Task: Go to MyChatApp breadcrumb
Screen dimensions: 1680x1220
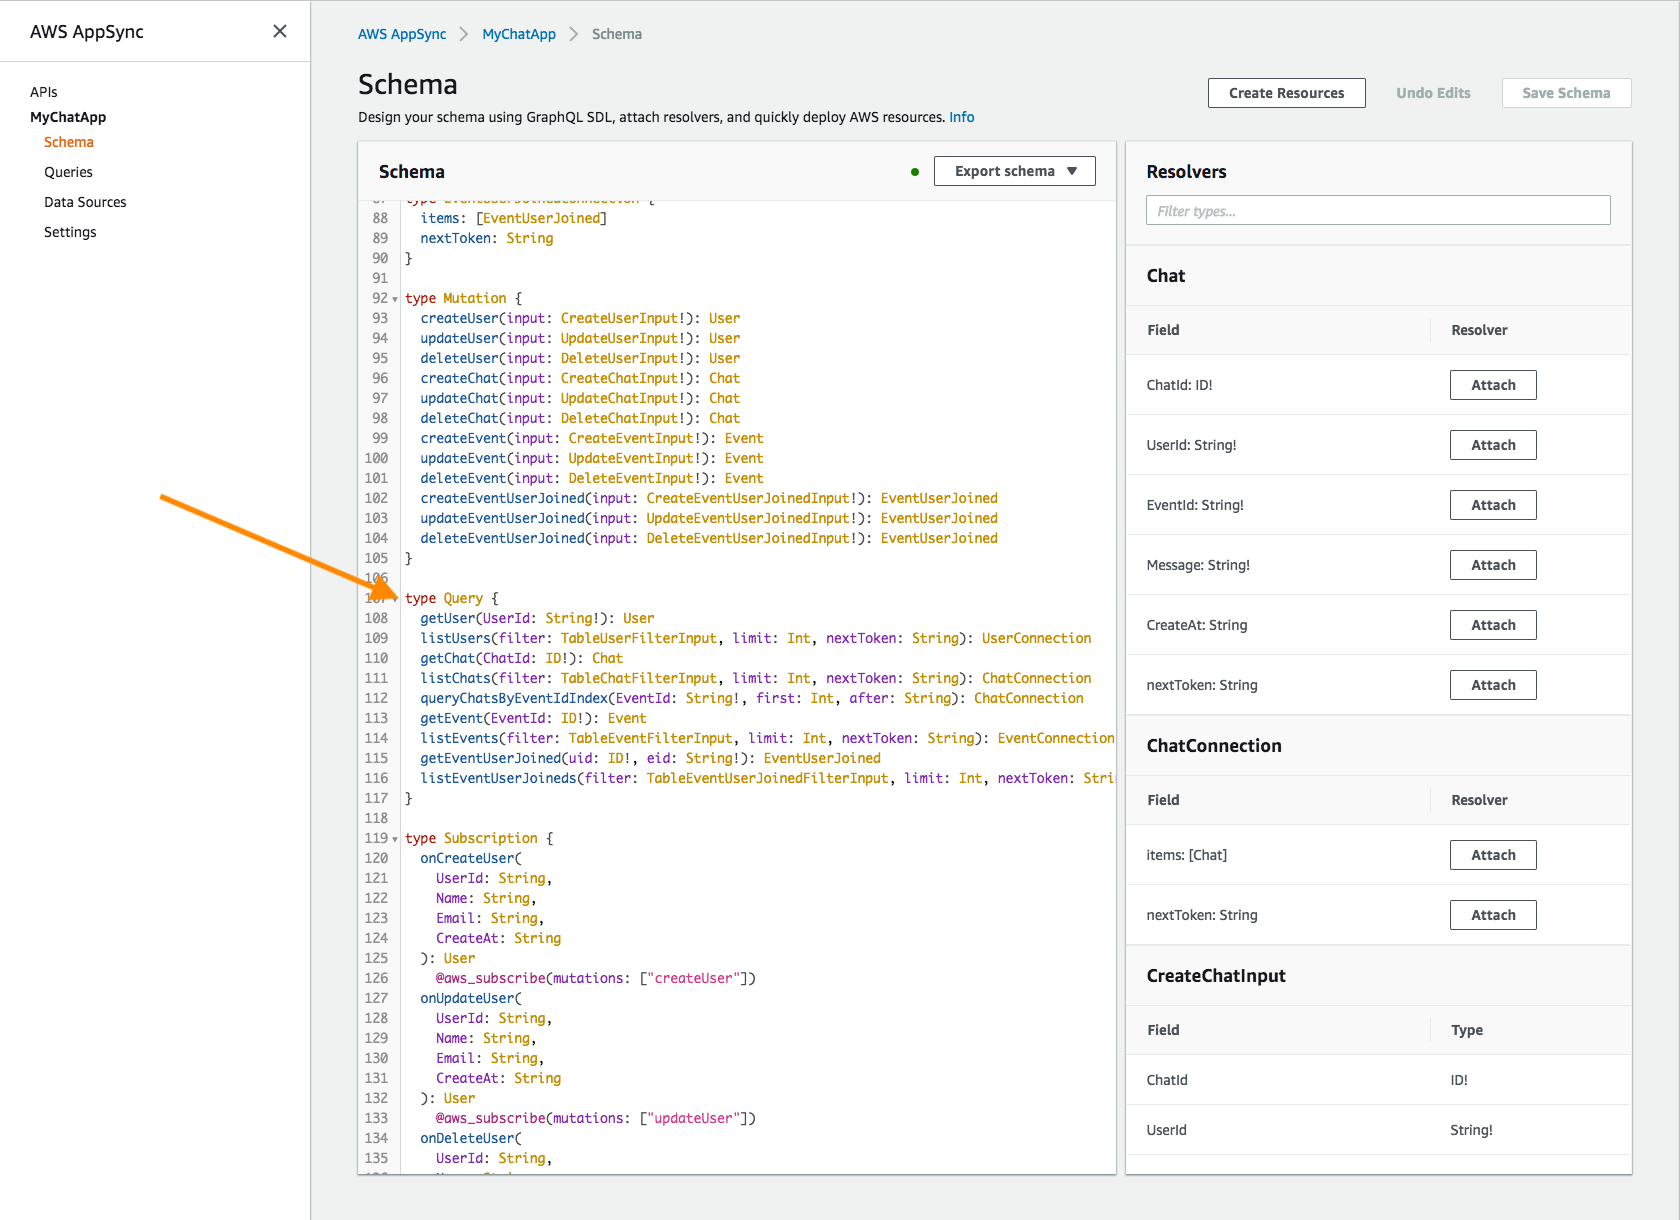Action: (x=519, y=34)
